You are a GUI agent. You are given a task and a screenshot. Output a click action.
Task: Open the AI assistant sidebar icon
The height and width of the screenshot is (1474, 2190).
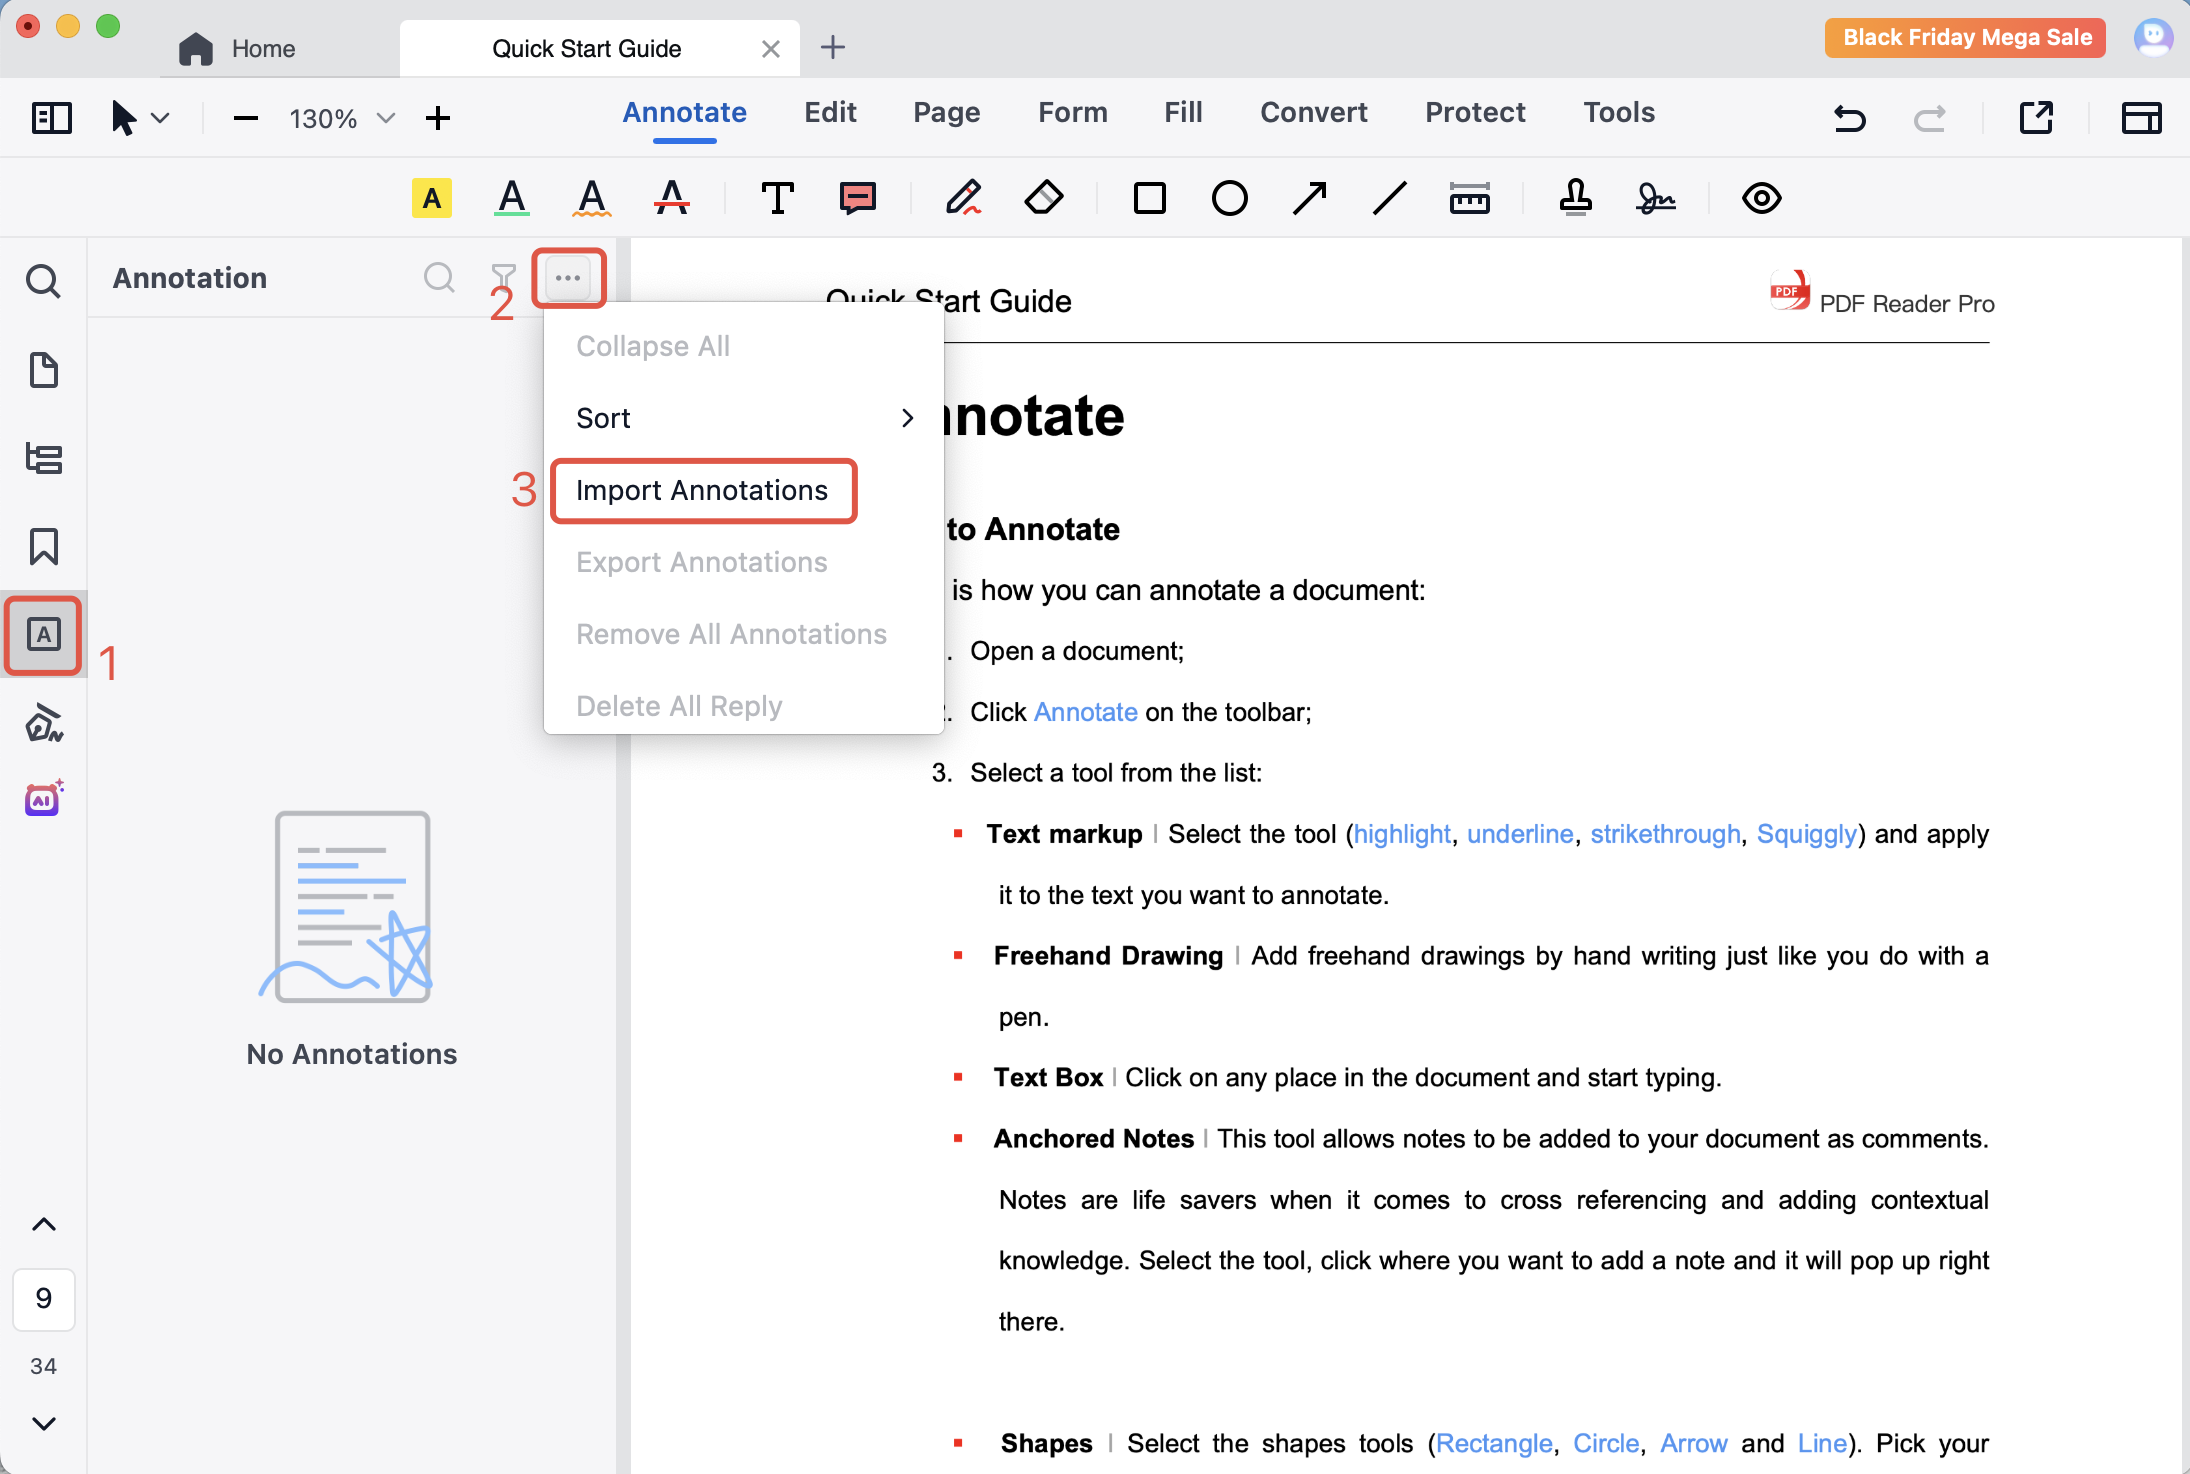(x=44, y=800)
